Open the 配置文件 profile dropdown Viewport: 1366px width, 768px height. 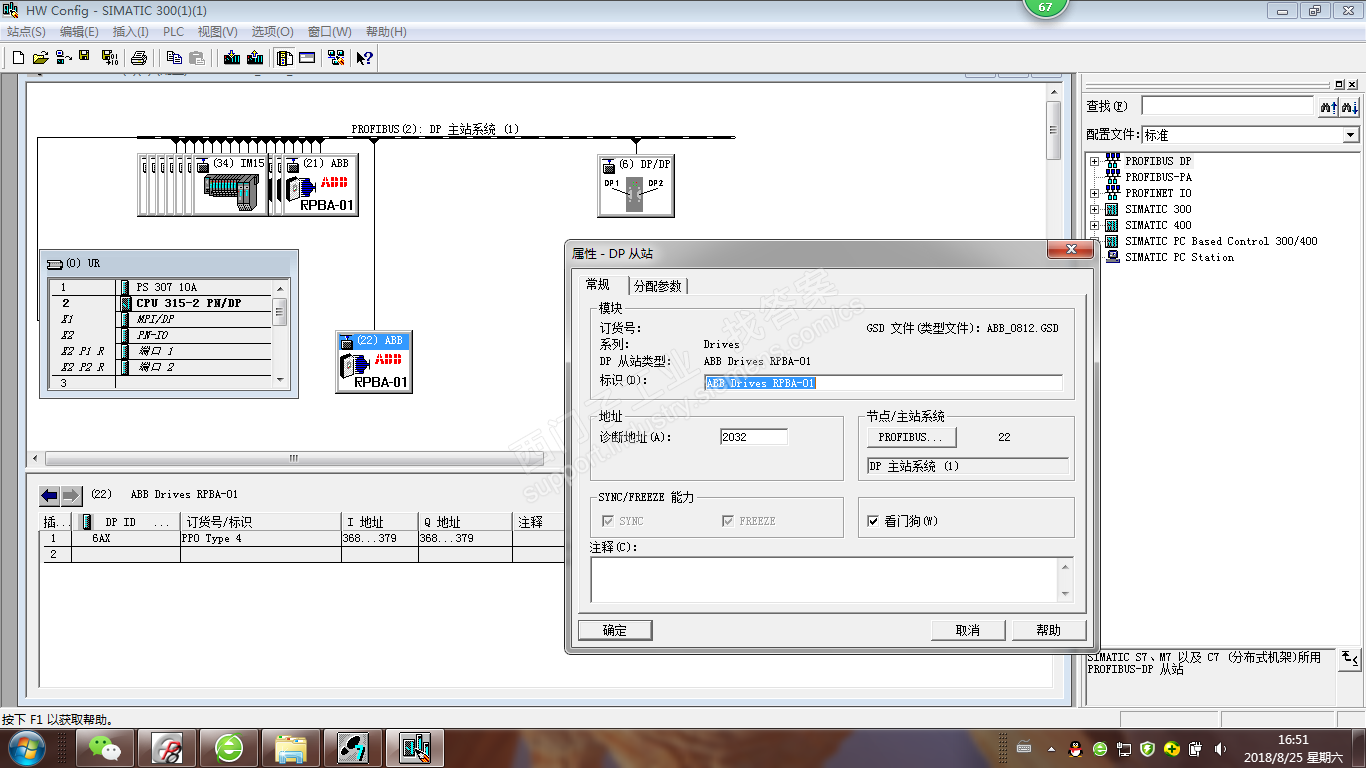point(1351,135)
